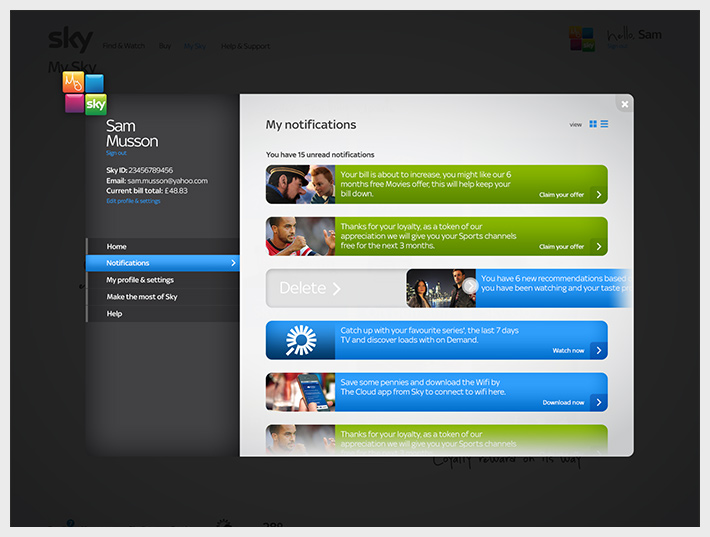This screenshot has width=710, height=537.
Task: Open arrow on bill increase Movies offer
Action: click(x=599, y=195)
